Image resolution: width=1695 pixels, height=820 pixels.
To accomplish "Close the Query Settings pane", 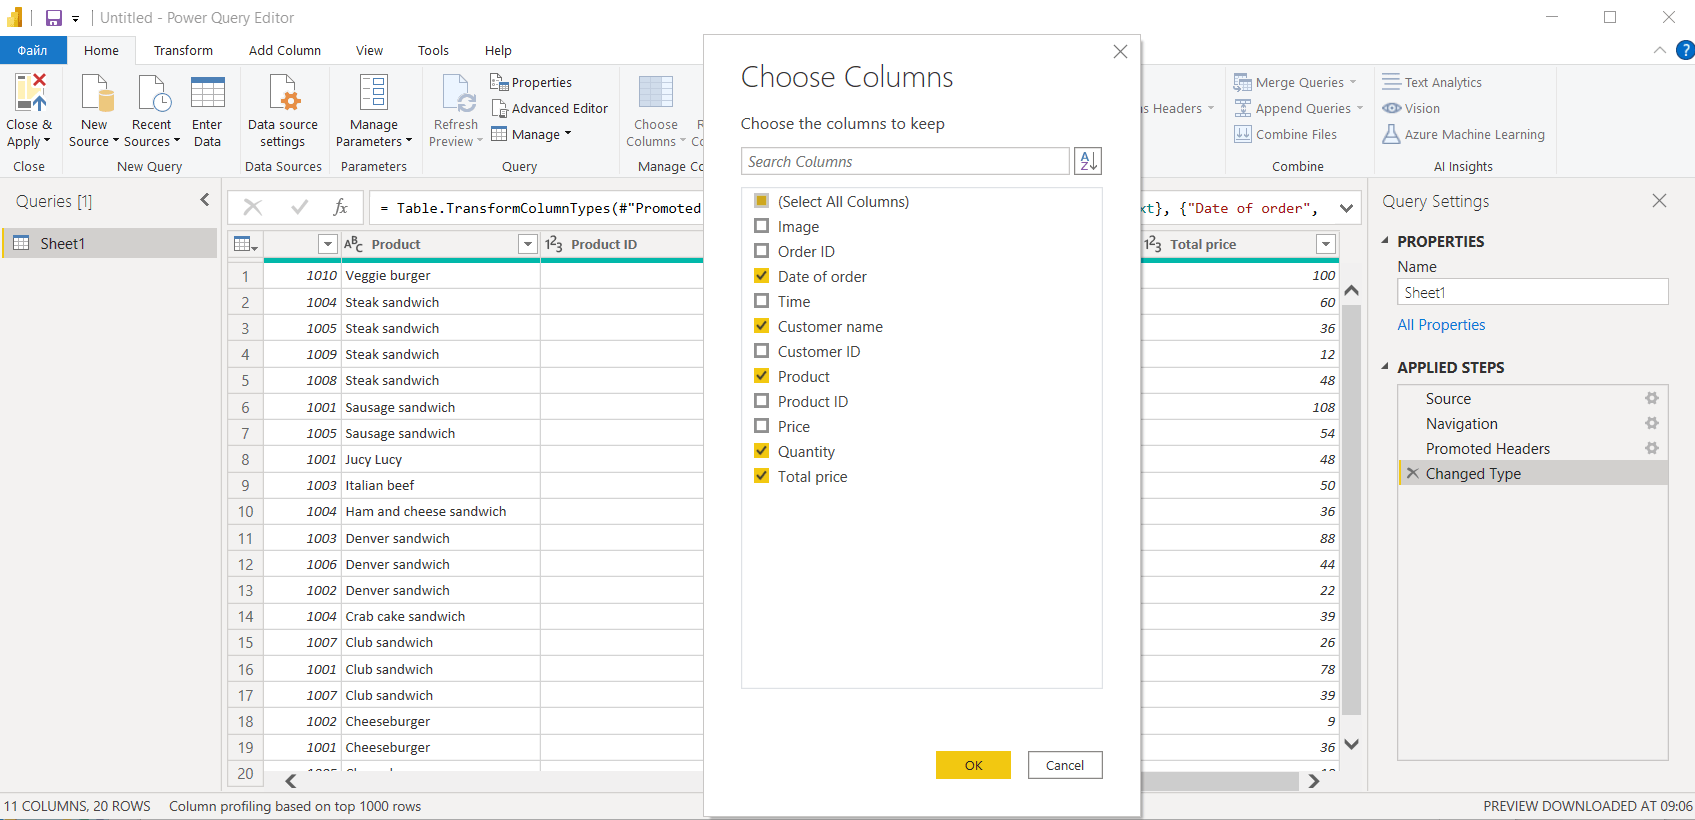I will [x=1659, y=201].
